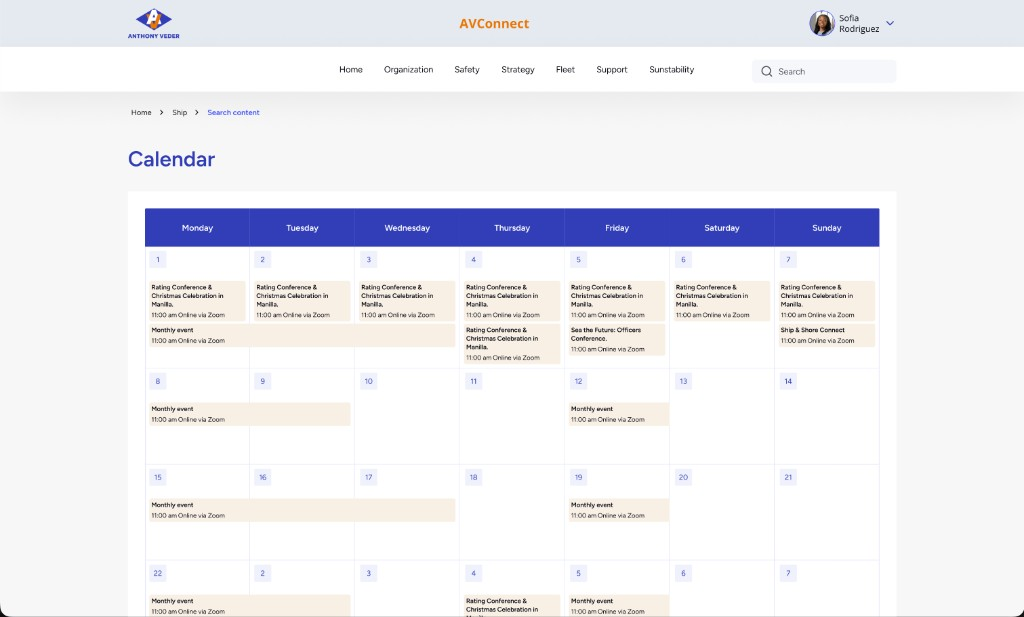The width and height of the screenshot is (1024, 617).
Task: Focus the Search input field
Action: (824, 71)
